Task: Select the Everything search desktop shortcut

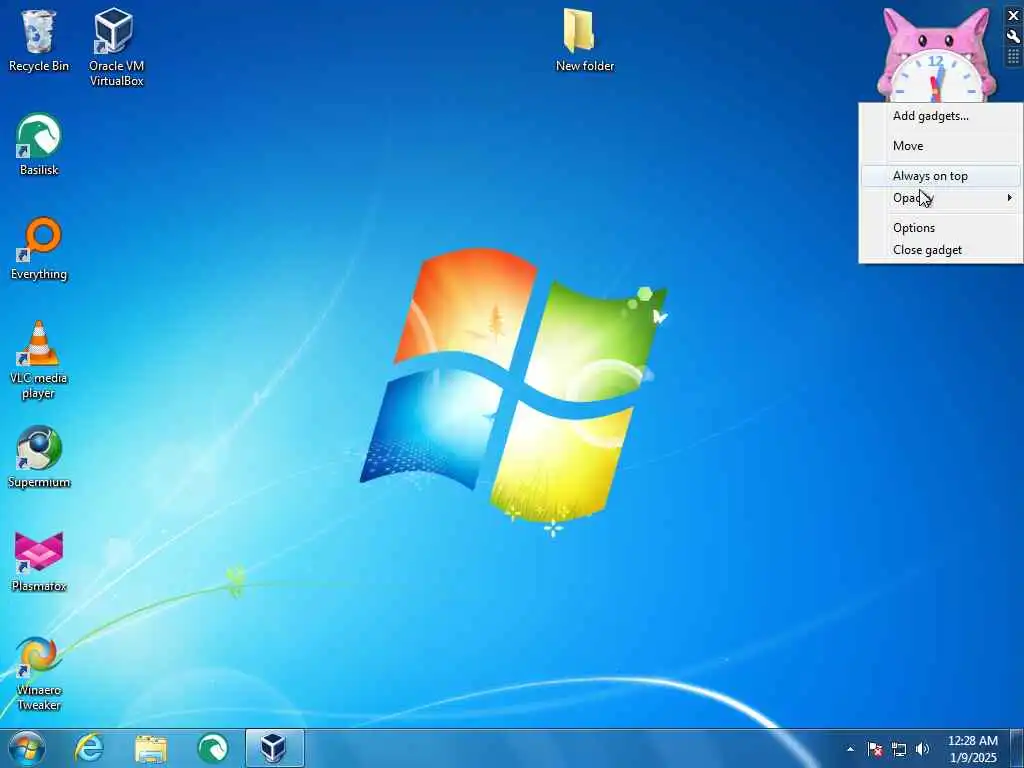Action: point(39,249)
